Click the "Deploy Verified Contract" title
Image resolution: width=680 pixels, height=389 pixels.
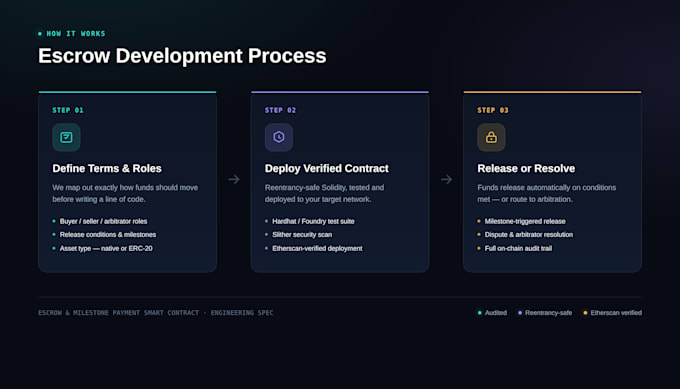pyautogui.click(x=327, y=168)
